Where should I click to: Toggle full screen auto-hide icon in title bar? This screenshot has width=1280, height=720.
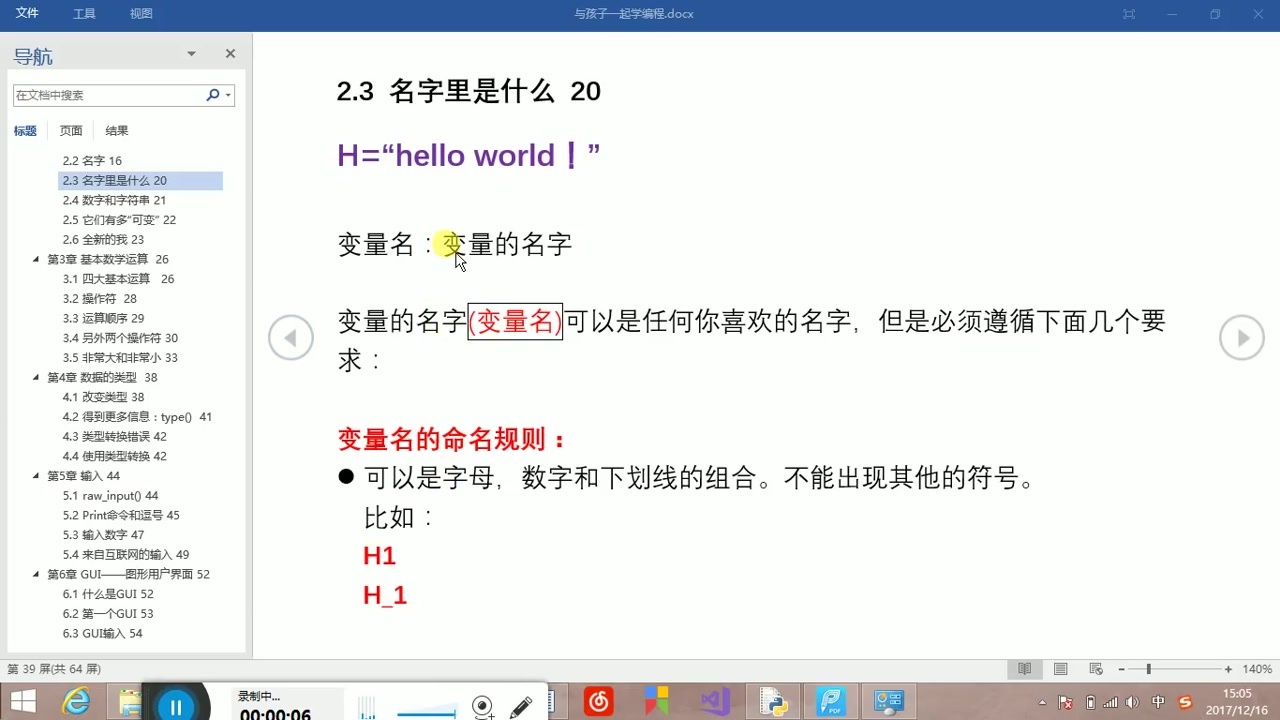[1129, 14]
